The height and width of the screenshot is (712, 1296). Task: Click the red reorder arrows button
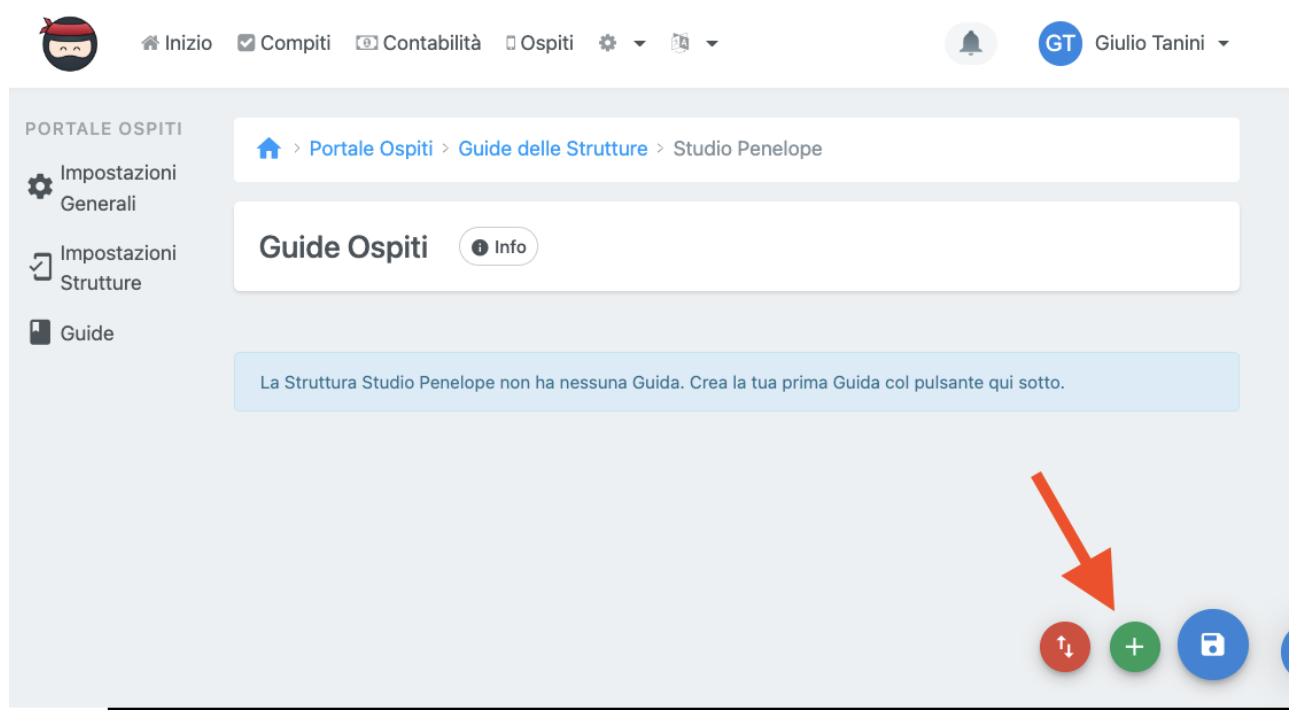click(1065, 647)
